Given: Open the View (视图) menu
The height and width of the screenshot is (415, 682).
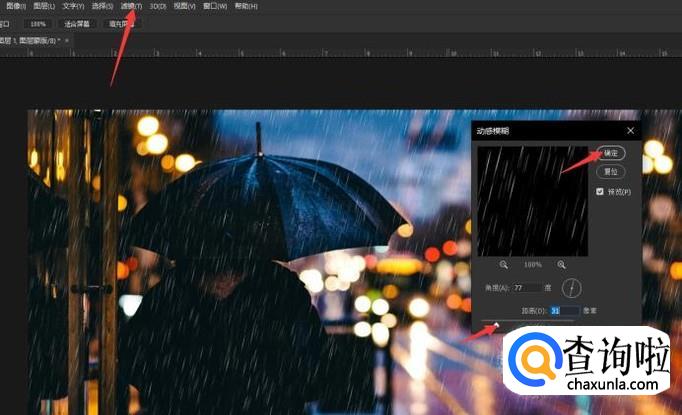Looking at the screenshot, I should pos(185,6).
